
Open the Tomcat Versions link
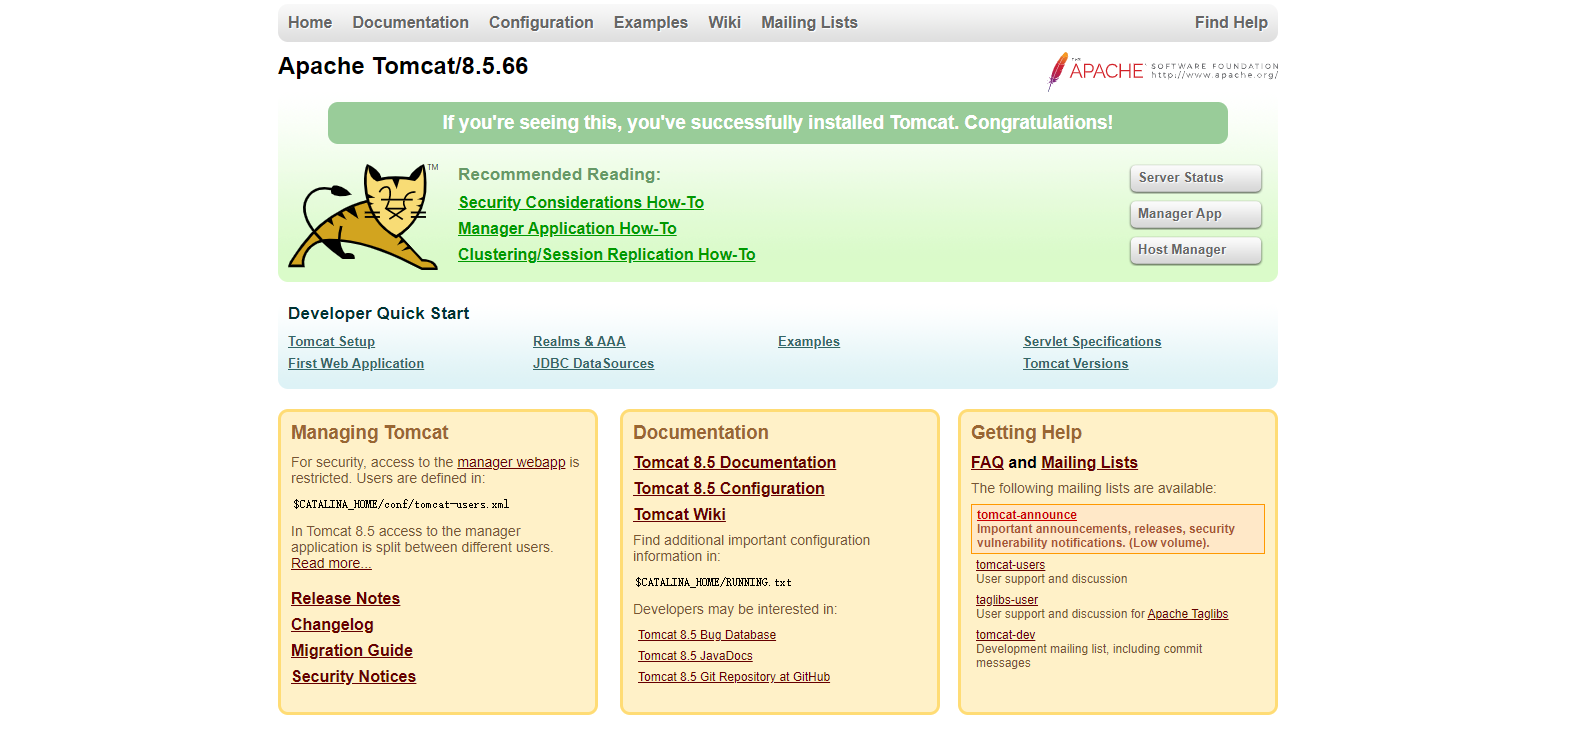1075,363
